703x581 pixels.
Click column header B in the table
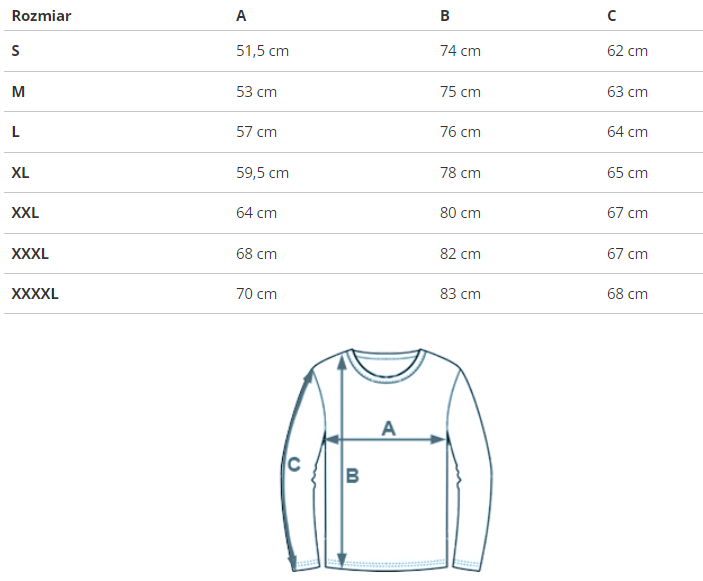click(x=445, y=16)
